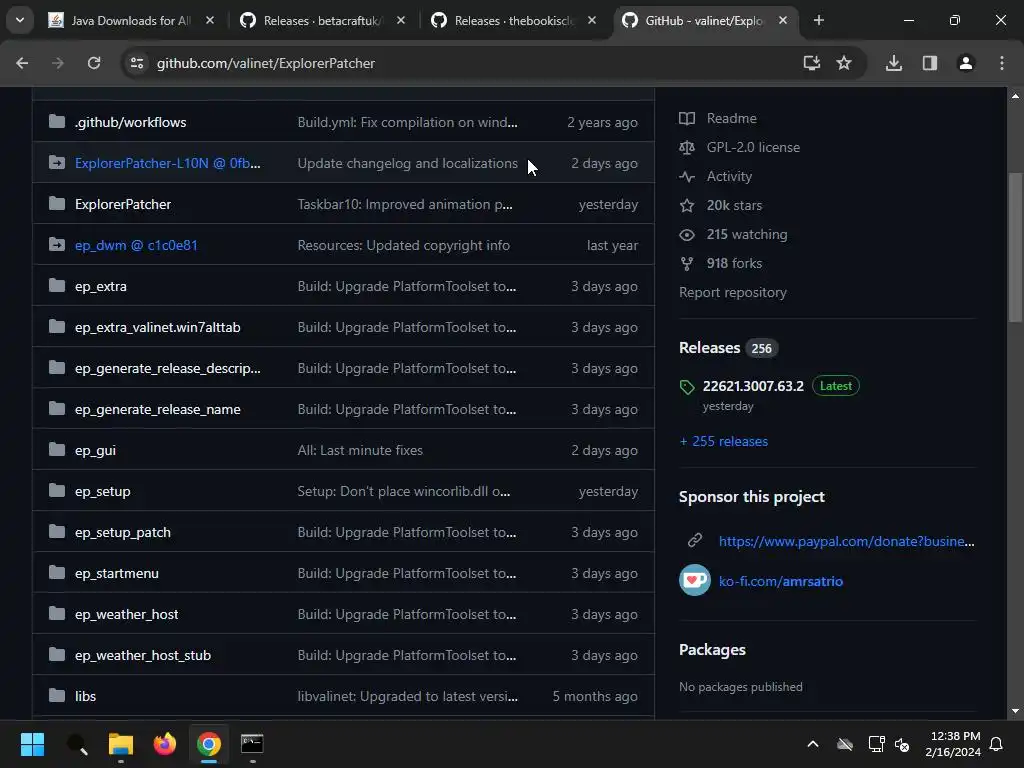This screenshot has width=1024, height=768.
Task: Open the ep_extra_valinet.win7alttab folder
Action: (x=157, y=327)
